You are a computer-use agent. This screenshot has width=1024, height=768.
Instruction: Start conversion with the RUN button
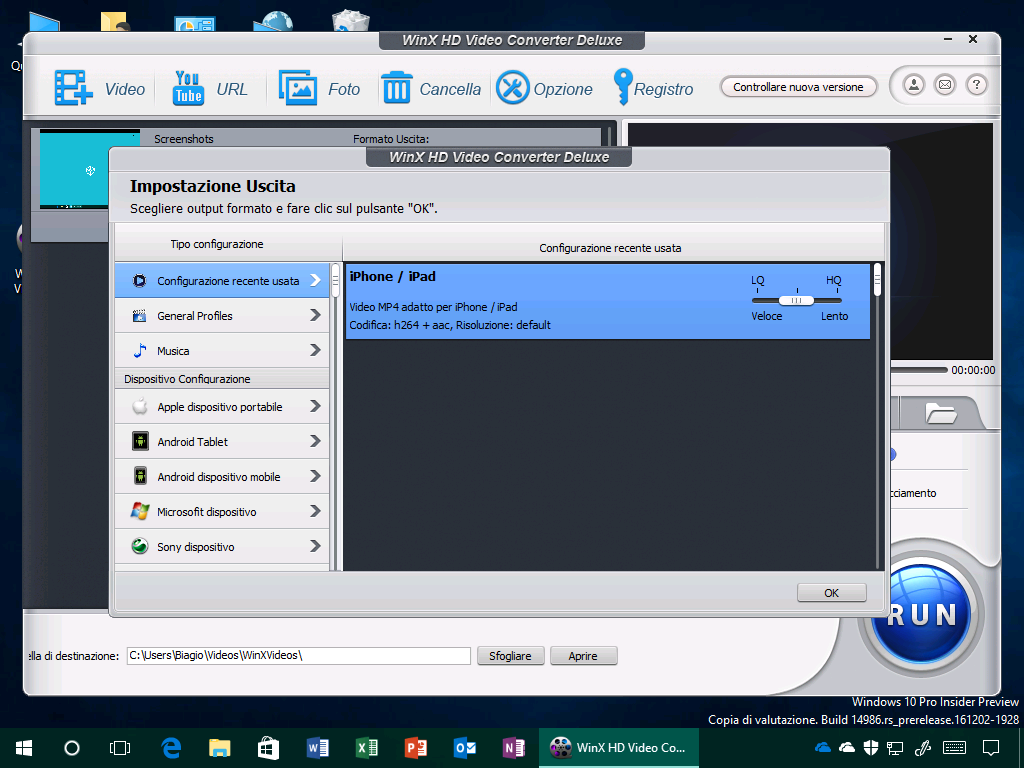[921, 614]
